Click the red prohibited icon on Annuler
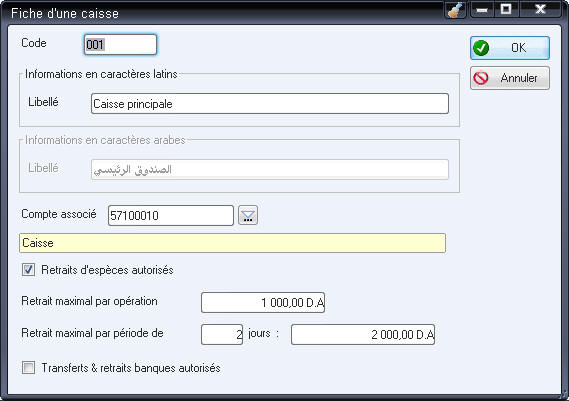This screenshot has width=569, height=401. coord(481,78)
